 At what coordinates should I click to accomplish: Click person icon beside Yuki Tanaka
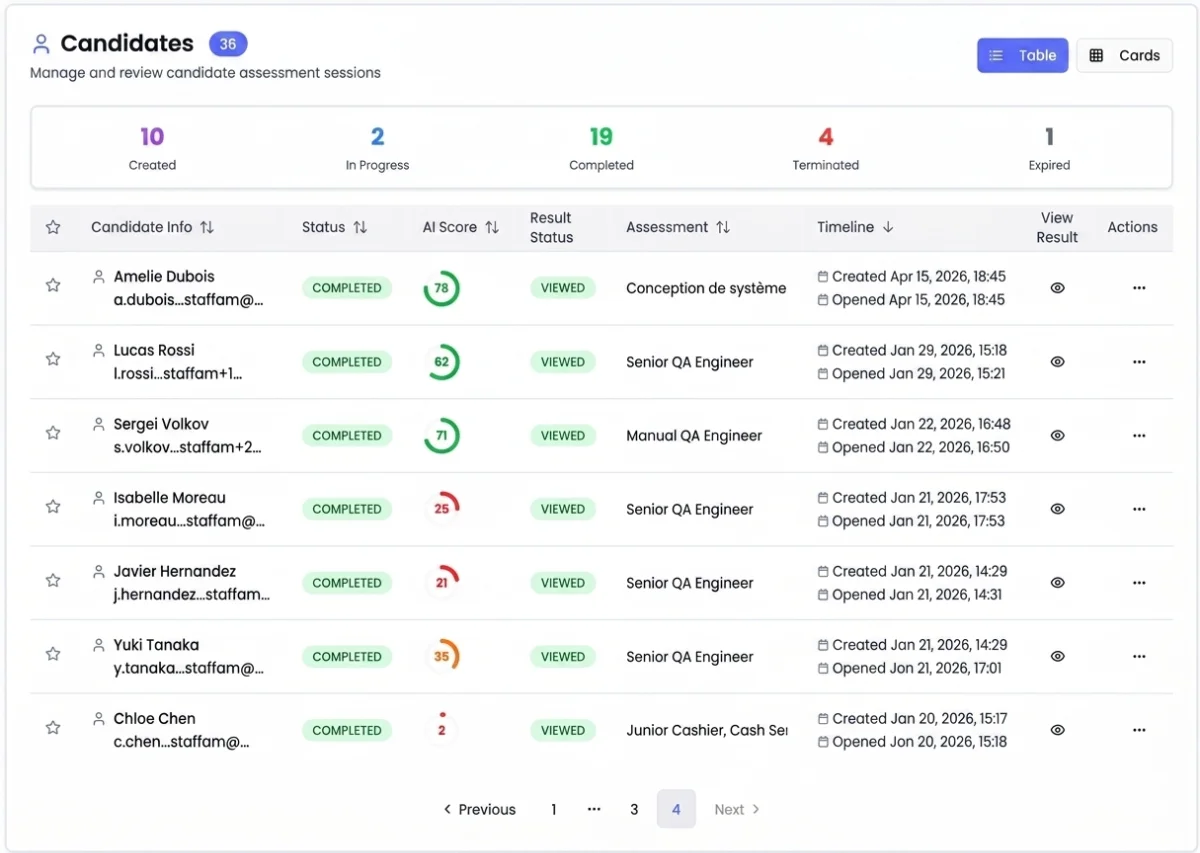tap(98, 644)
